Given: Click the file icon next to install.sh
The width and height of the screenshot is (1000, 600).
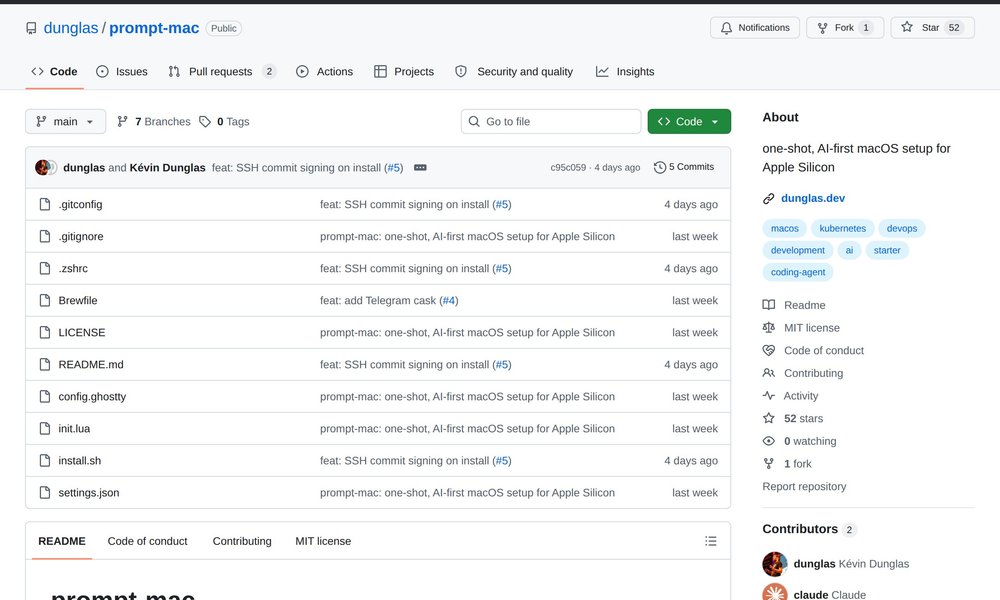Looking at the screenshot, I should (45, 460).
